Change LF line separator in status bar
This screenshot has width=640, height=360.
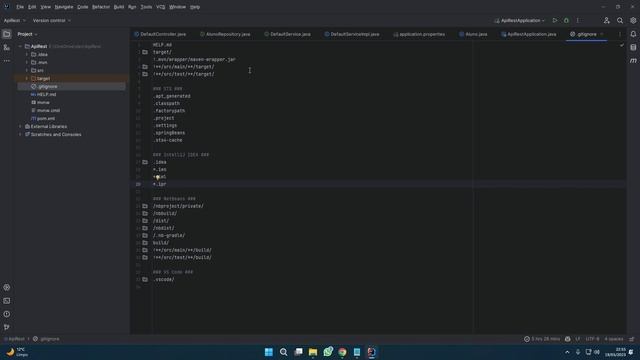pos(578,339)
